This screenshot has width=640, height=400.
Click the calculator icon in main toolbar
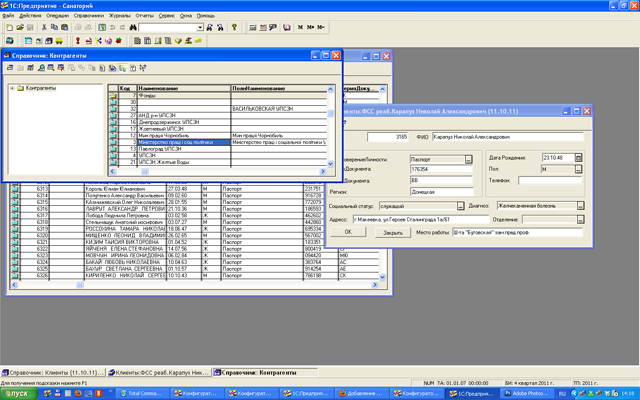coord(253,27)
